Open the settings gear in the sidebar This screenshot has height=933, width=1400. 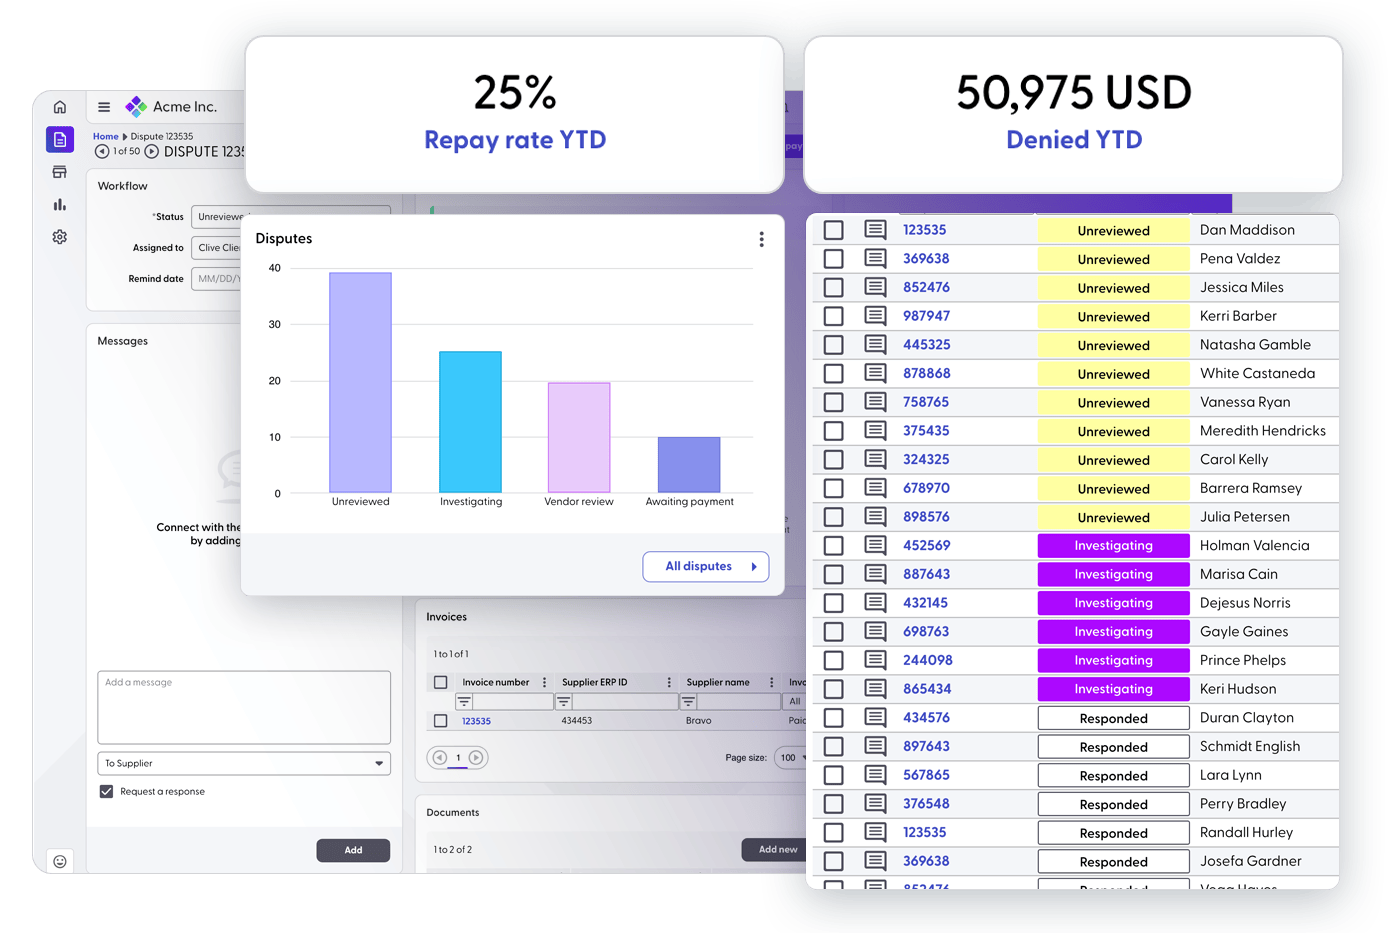click(60, 237)
